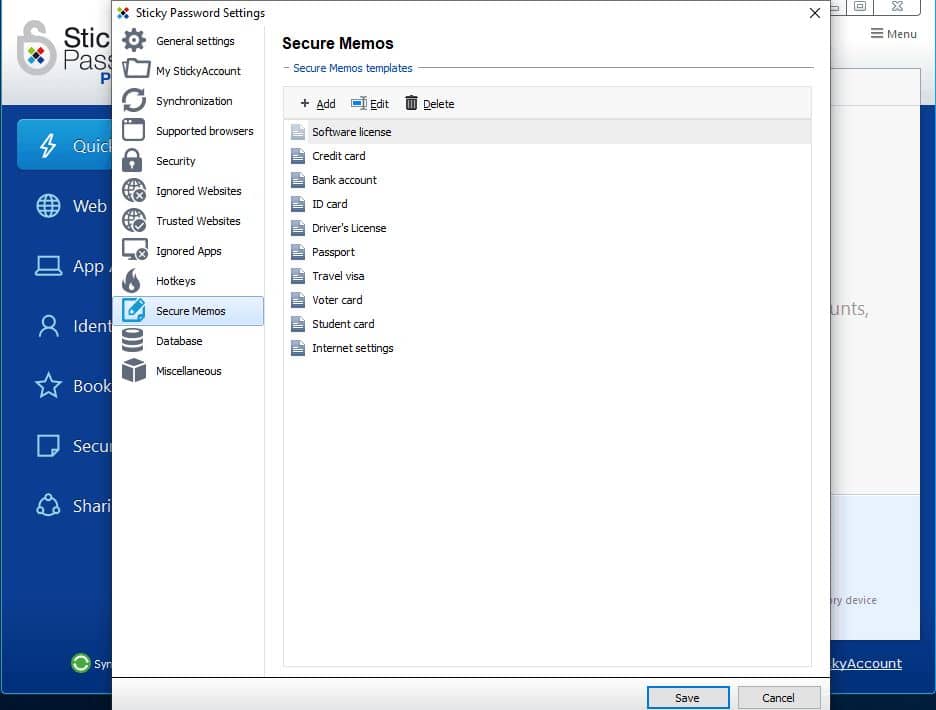Click the document icon beside Driver's License
Image resolution: width=936 pixels, height=710 pixels.
click(298, 228)
